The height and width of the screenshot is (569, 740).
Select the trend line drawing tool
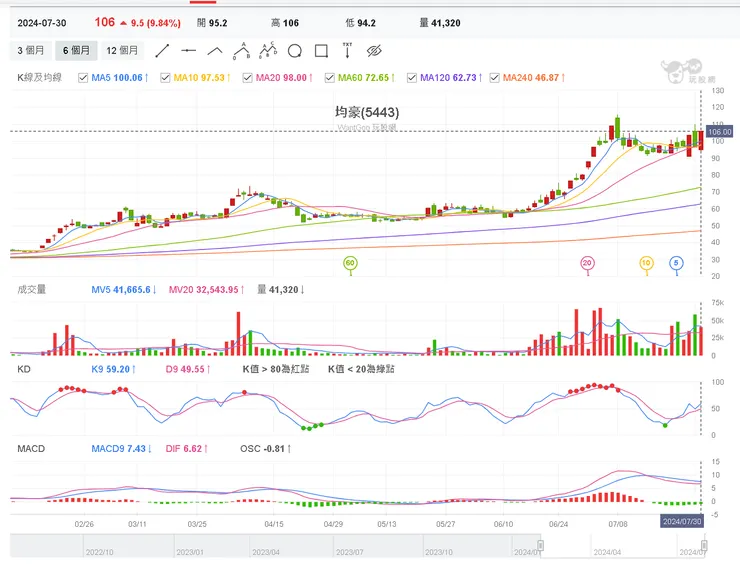click(x=162, y=50)
